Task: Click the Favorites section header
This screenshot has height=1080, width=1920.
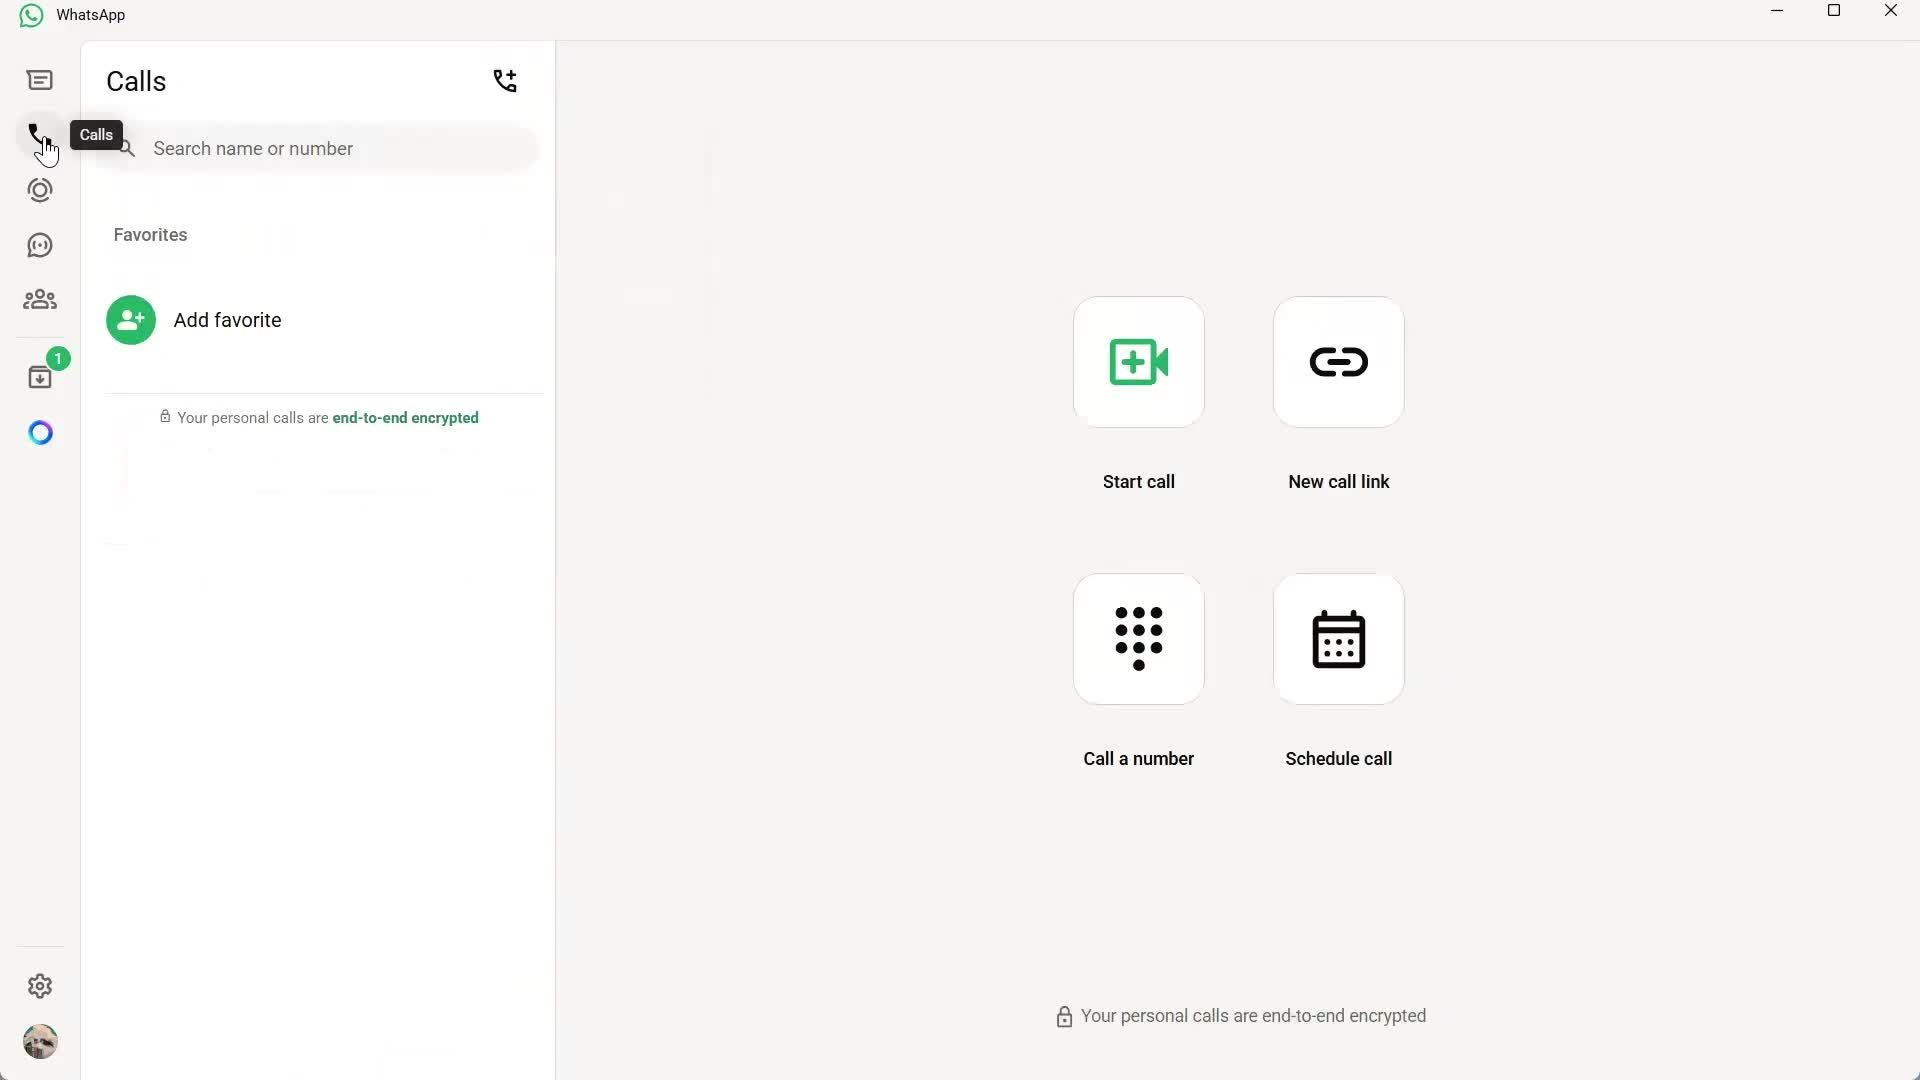Action: [x=149, y=234]
